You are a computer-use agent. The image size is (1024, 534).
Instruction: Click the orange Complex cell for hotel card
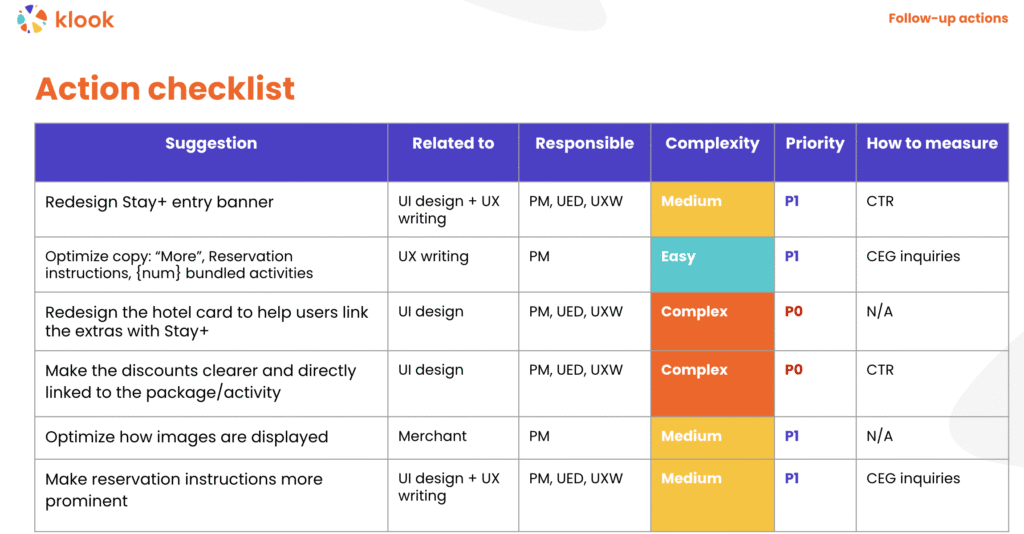tap(711, 320)
